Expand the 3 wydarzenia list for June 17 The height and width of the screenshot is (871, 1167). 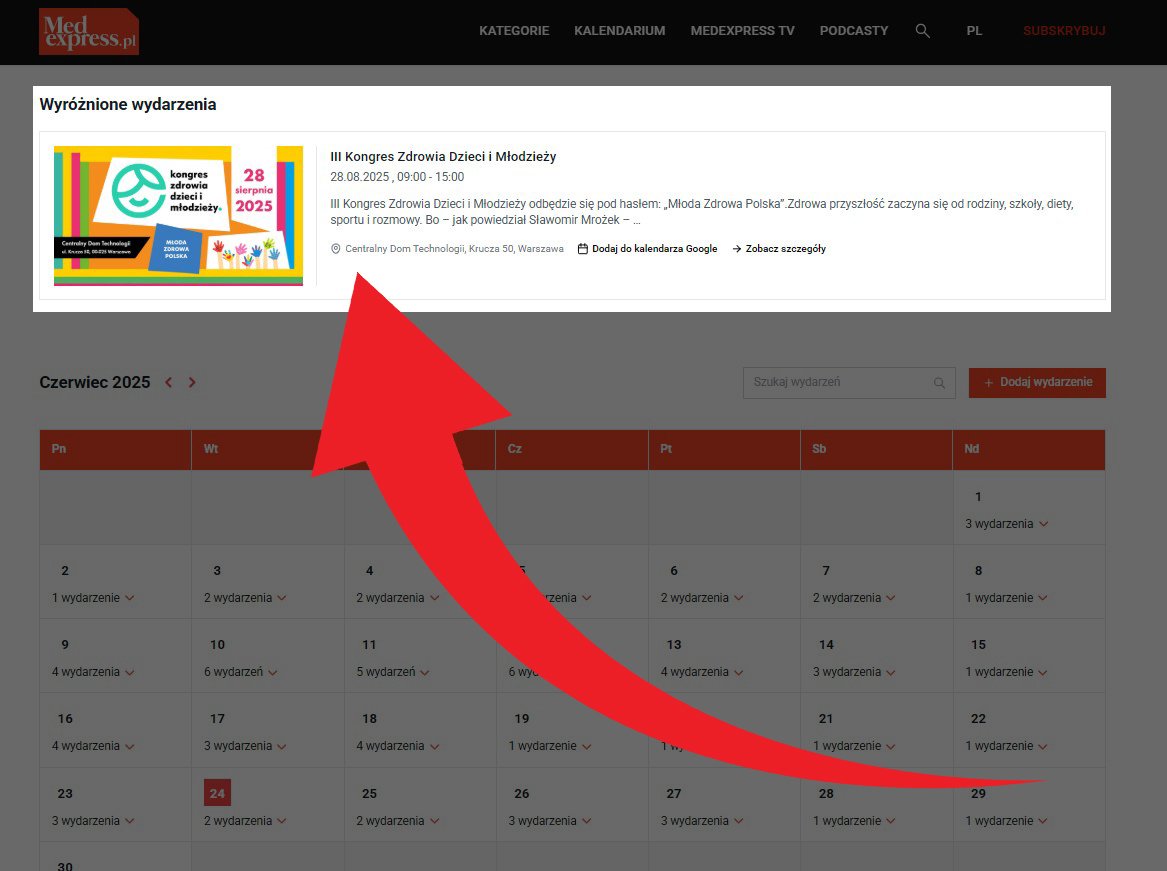coord(245,746)
